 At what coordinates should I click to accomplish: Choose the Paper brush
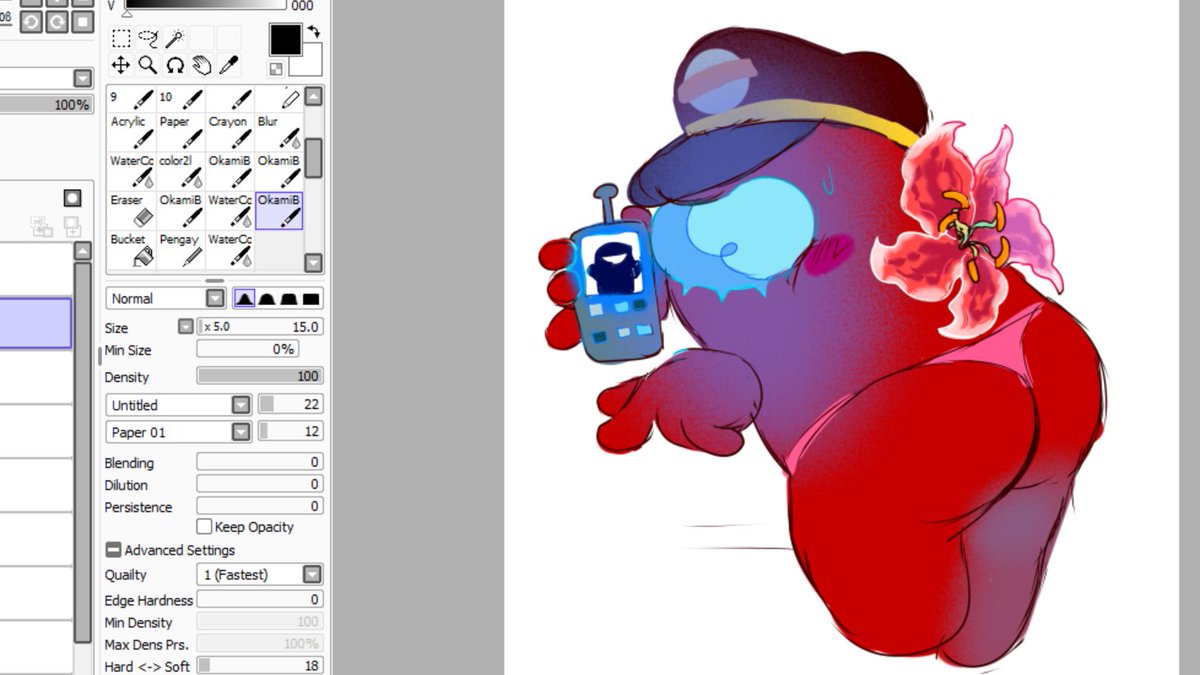pyautogui.click(x=180, y=131)
